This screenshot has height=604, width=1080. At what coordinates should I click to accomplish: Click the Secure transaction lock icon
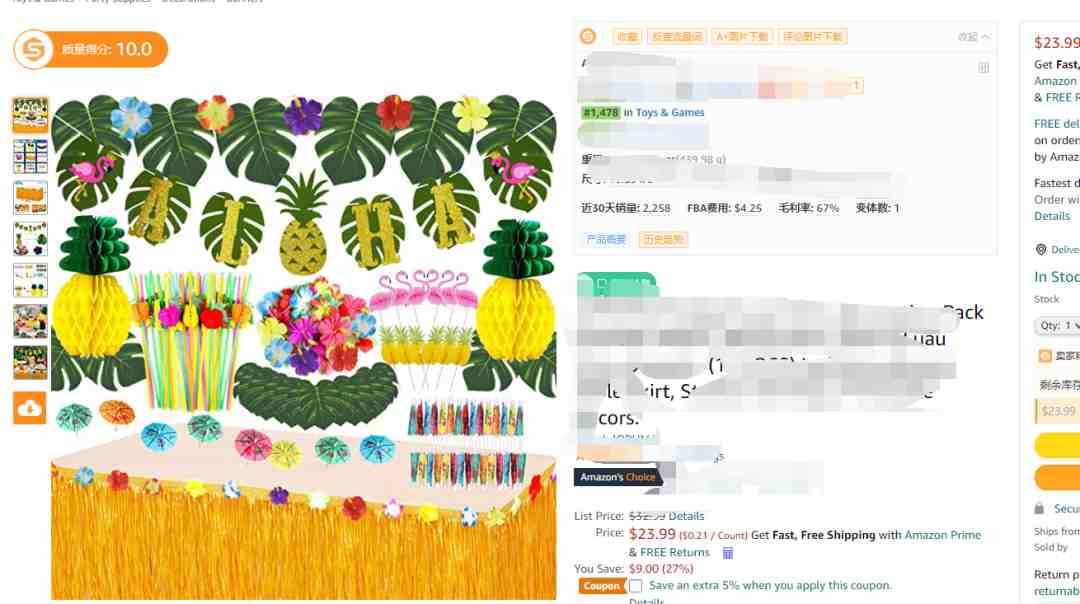1039,508
